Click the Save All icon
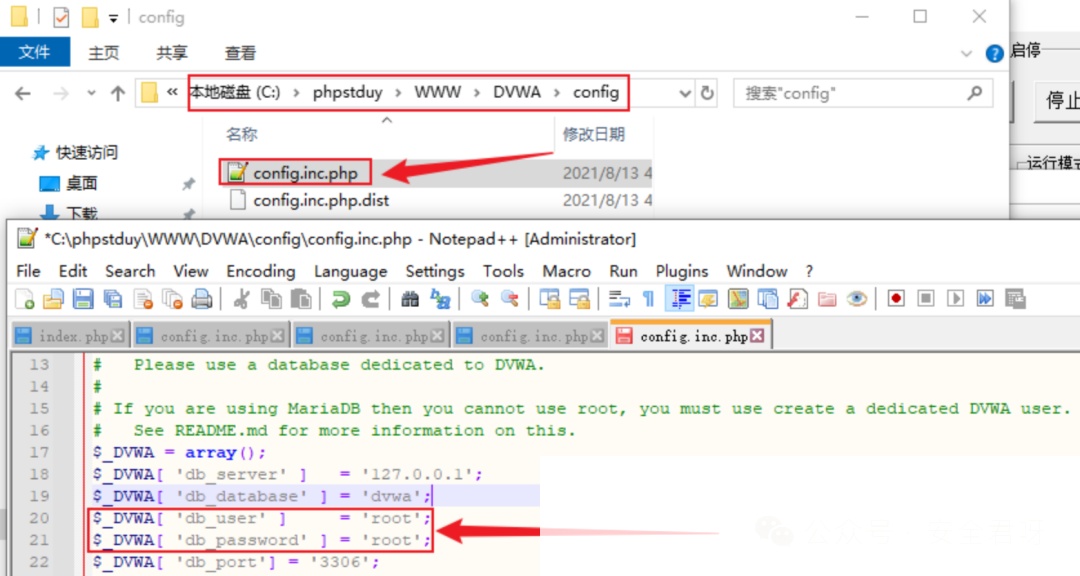 (113, 299)
